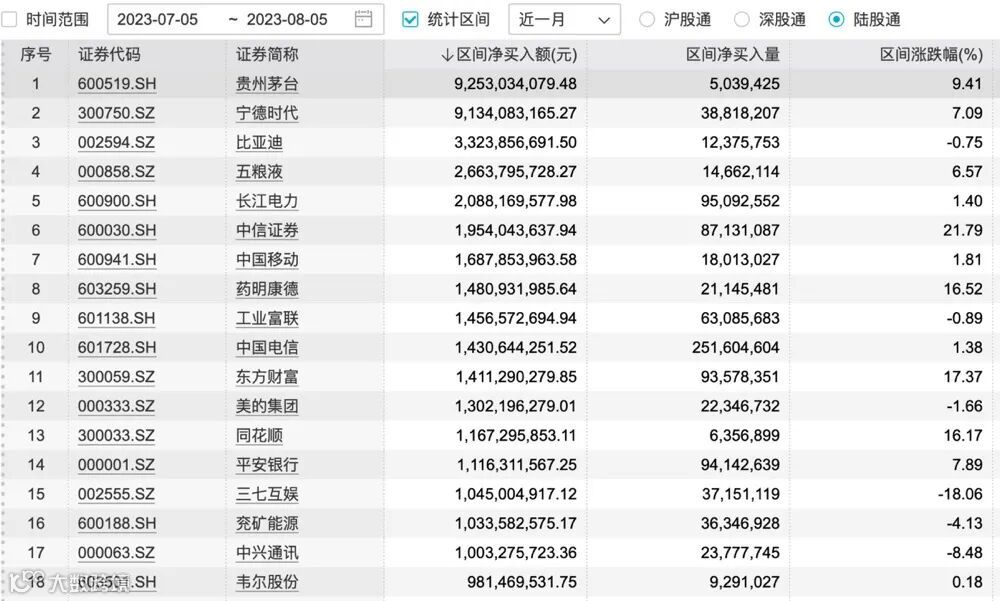Select net buy amount 9,253,034,079.48
1000x601 pixels.
[515, 84]
